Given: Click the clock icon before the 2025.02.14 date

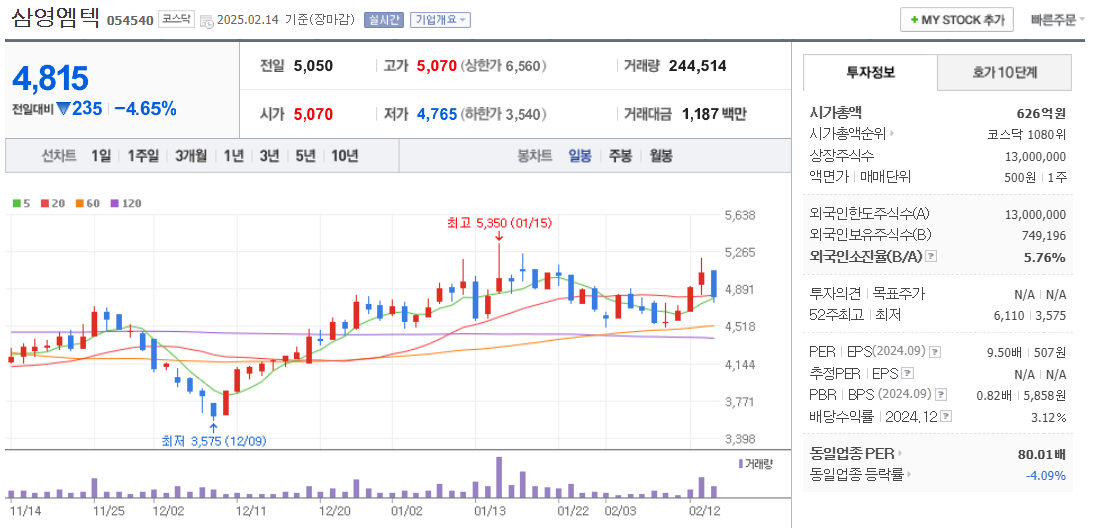Looking at the screenshot, I should point(207,21).
